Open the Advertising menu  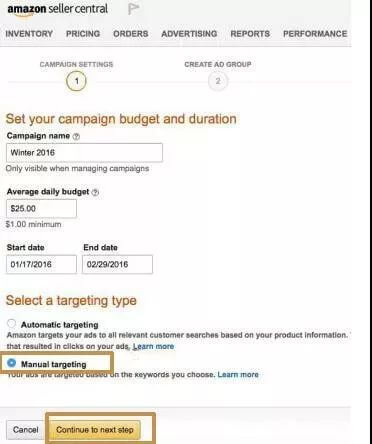189,34
